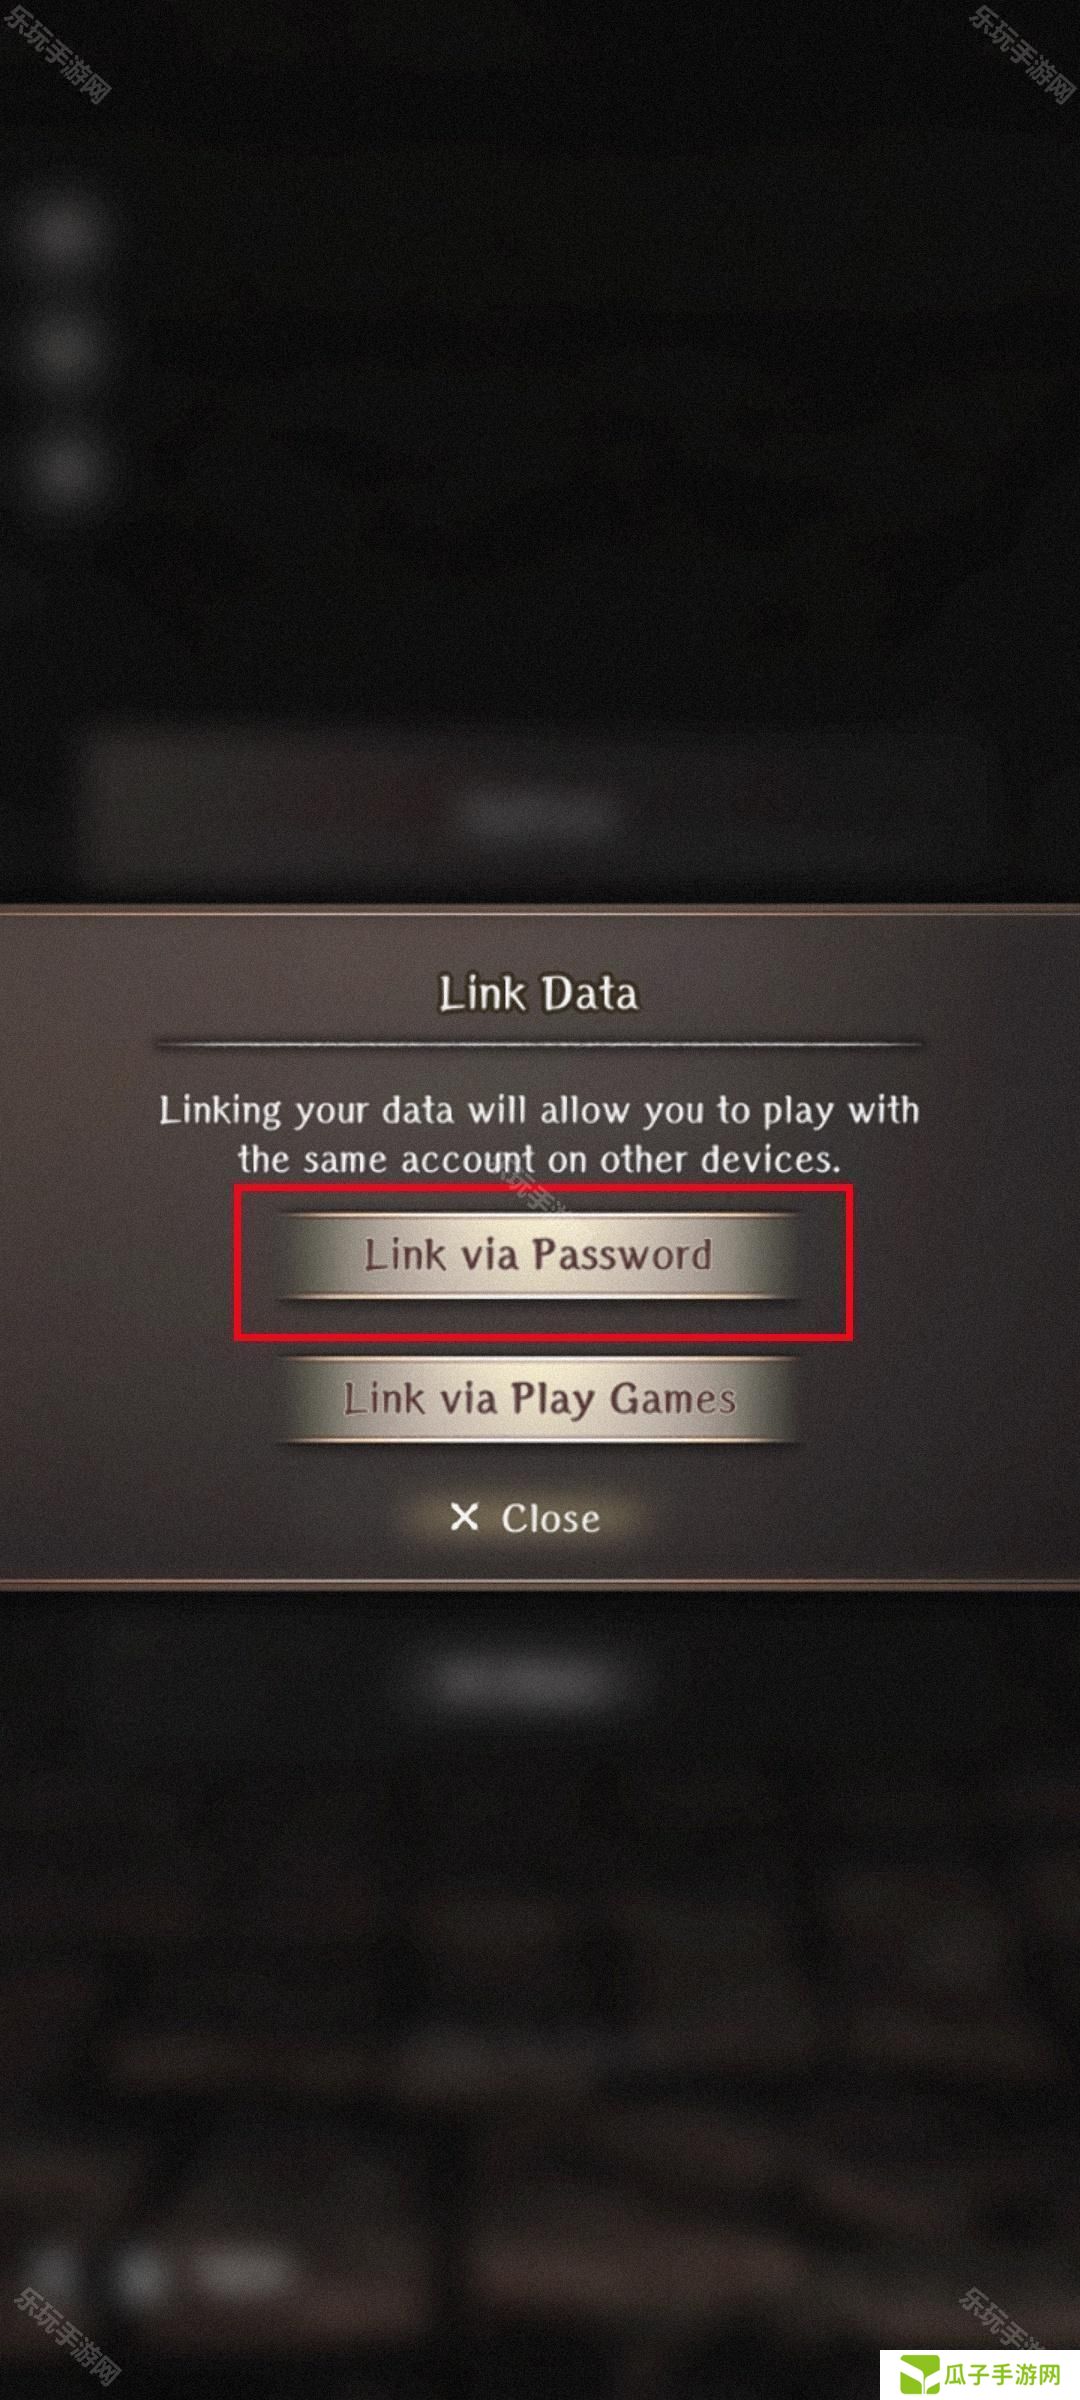The height and width of the screenshot is (2400, 1080).
Task: Tap the topmost blurred dot icon behind dialog
Action: tap(62, 232)
